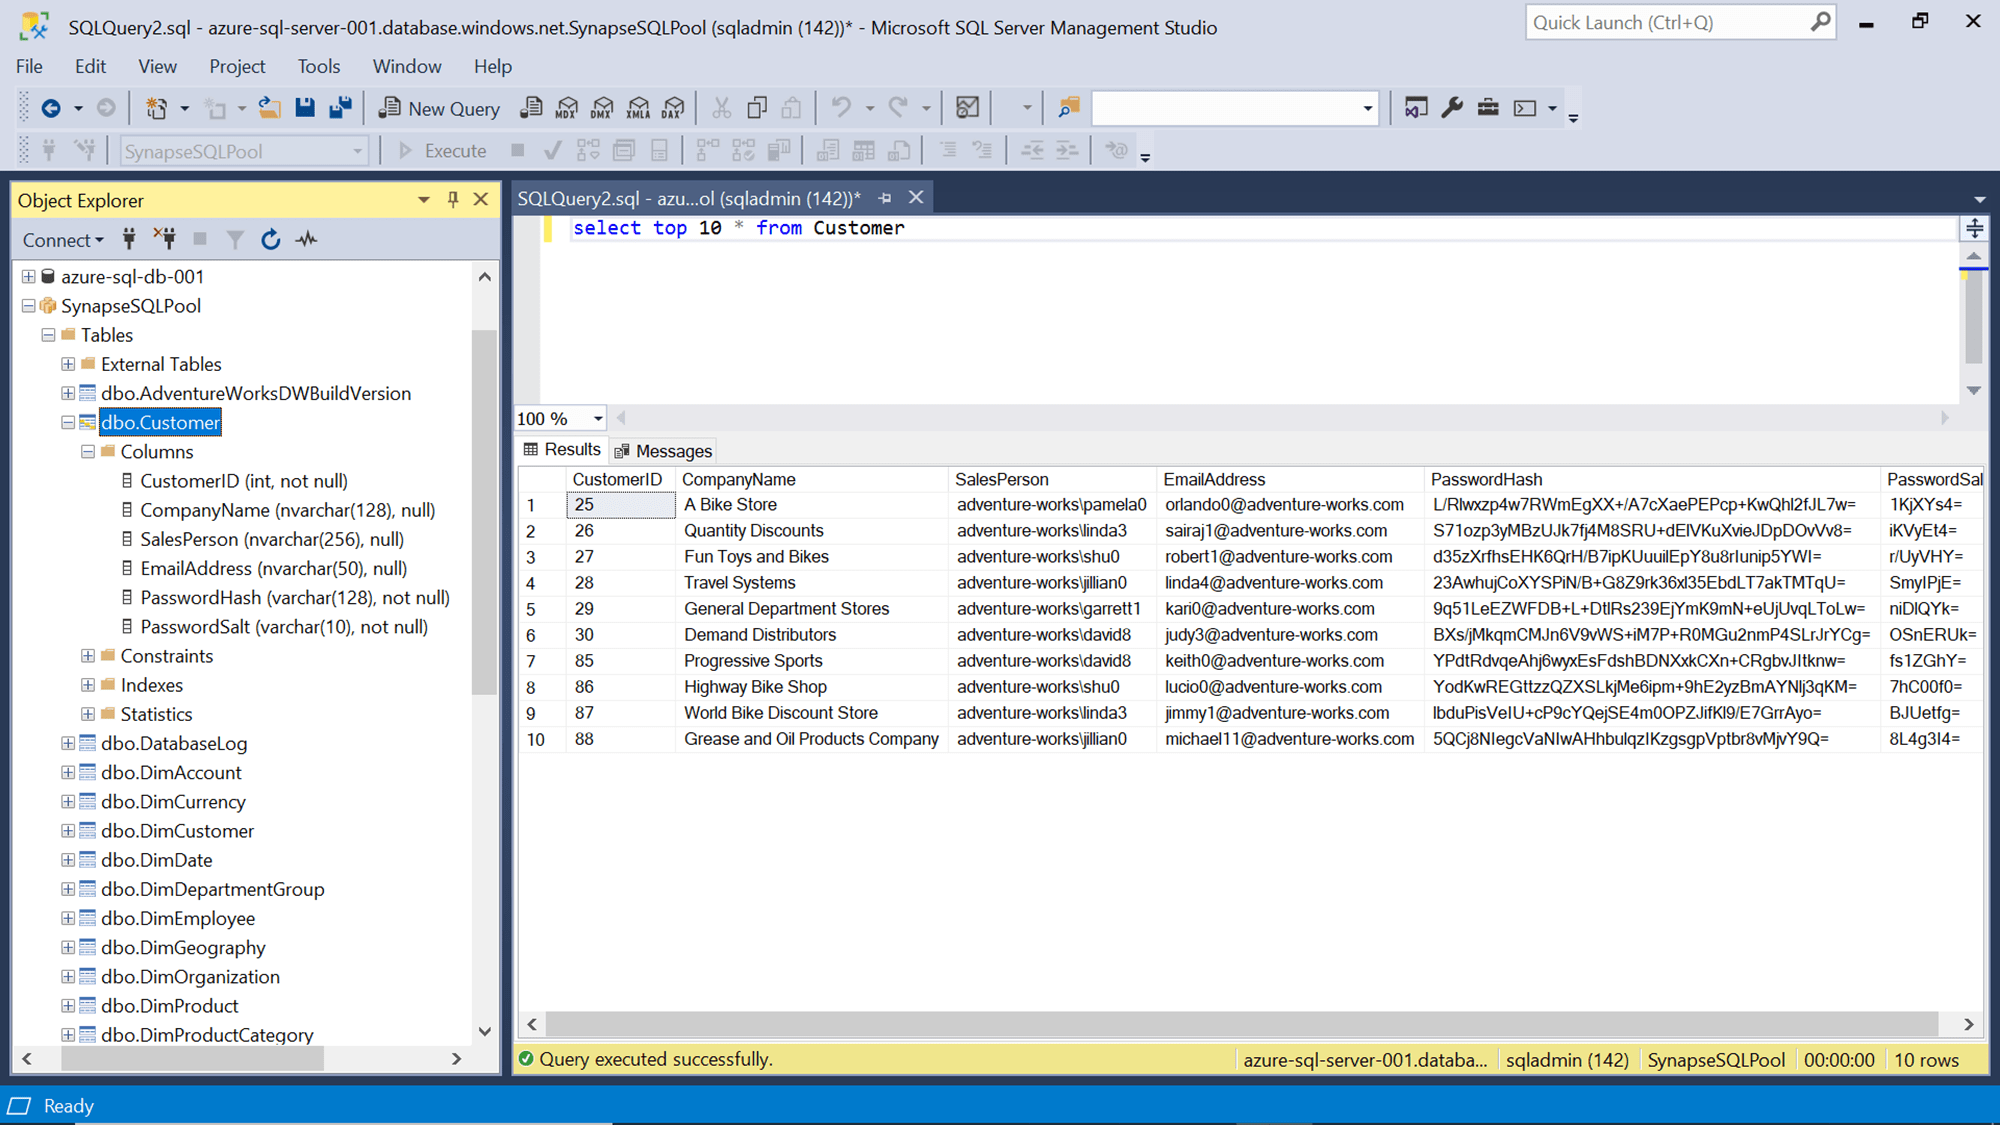Pin the Object Explorer panel
Screen dimensions: 2000x1125
[x=452, y=199]
